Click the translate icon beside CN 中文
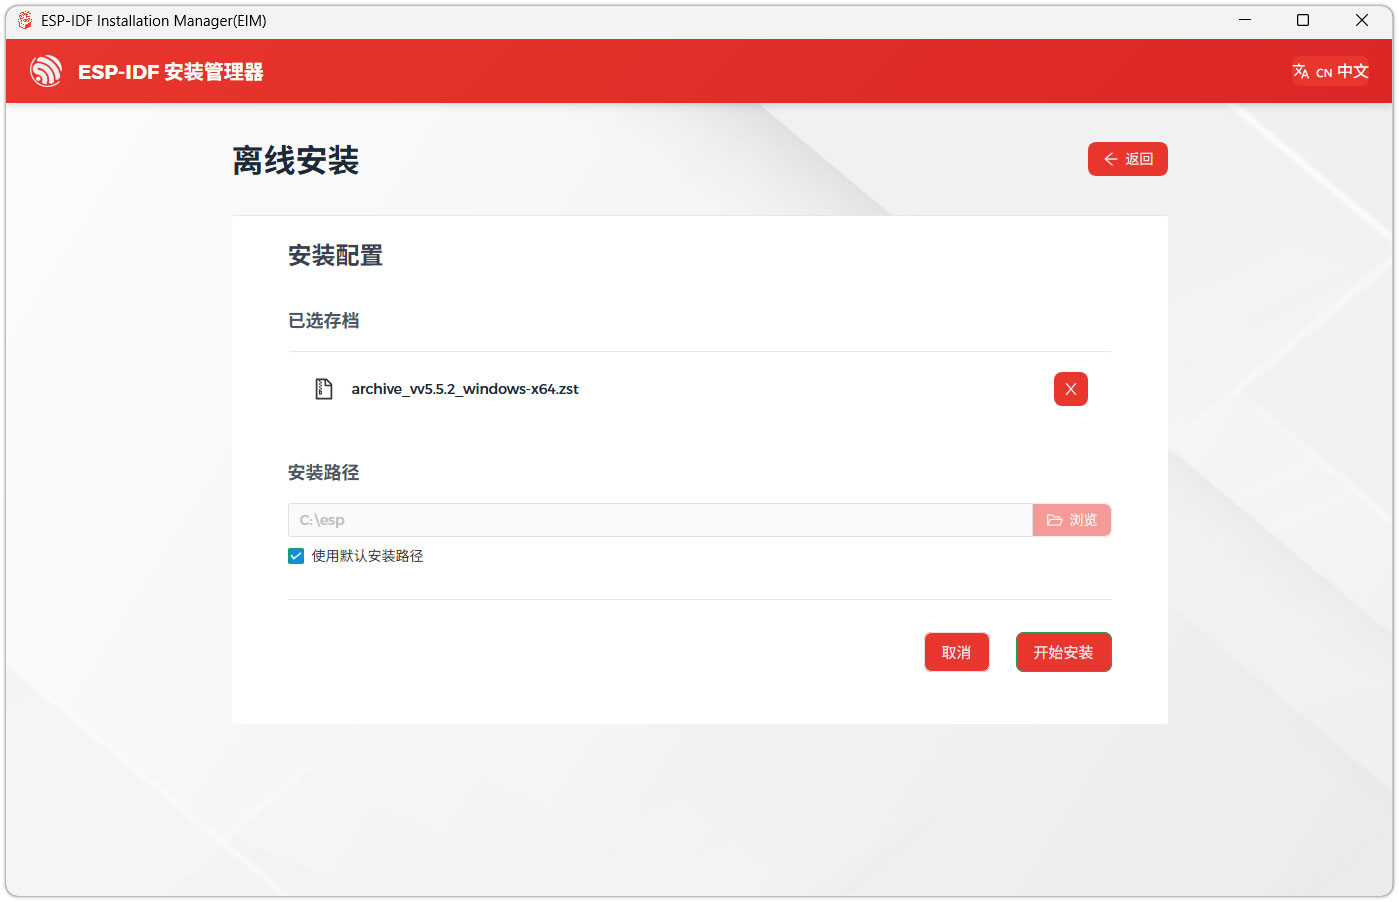Viewport: 1399px width, 902px height. tap(1301, 72)
